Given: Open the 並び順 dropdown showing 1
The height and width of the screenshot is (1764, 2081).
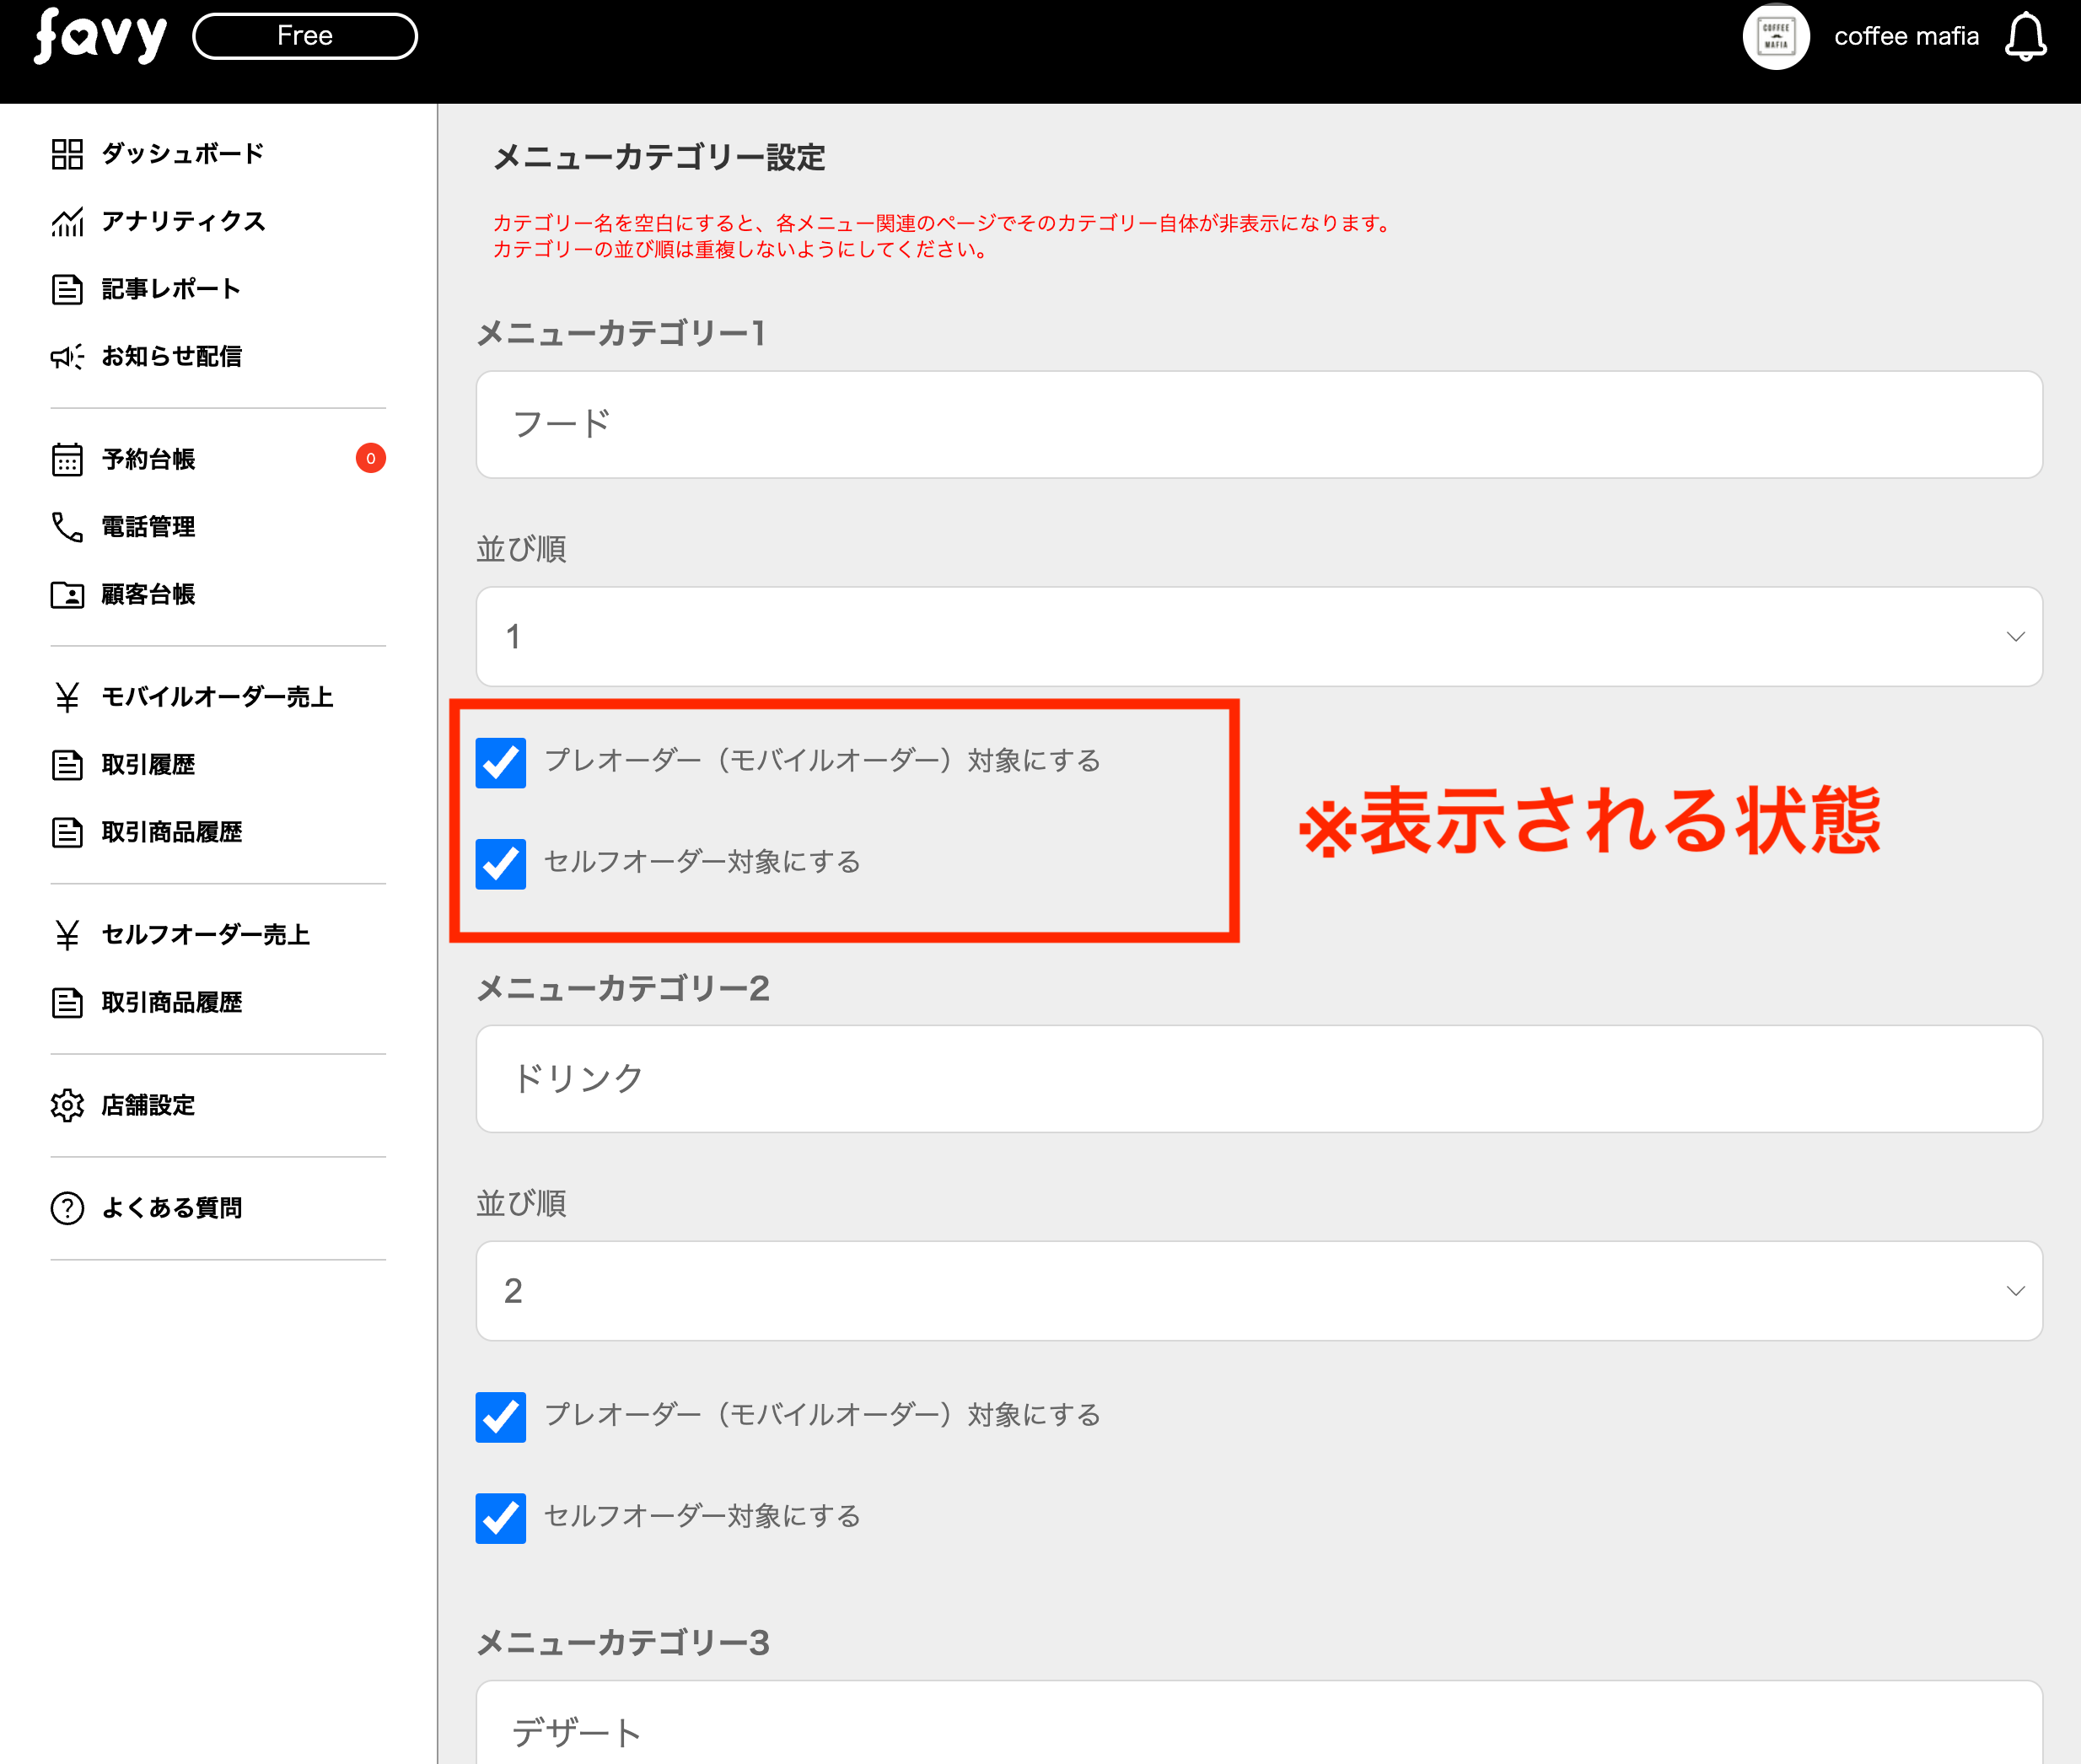Looking at the screenshot, I should pos(1258,637).
